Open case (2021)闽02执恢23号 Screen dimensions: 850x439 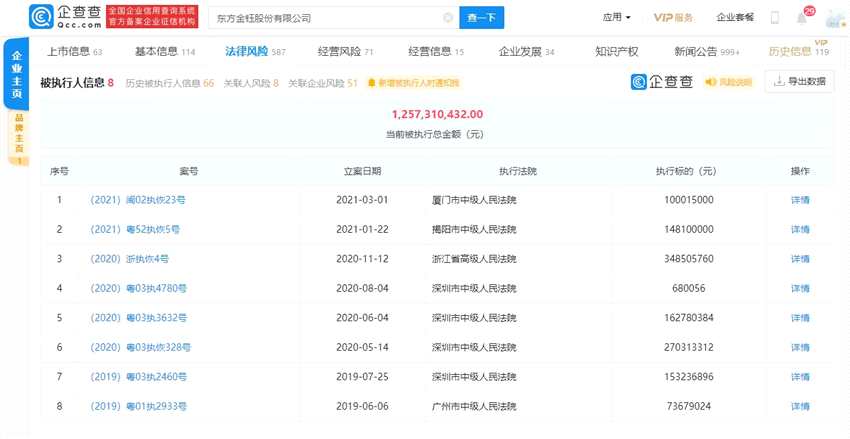[138, 200]
